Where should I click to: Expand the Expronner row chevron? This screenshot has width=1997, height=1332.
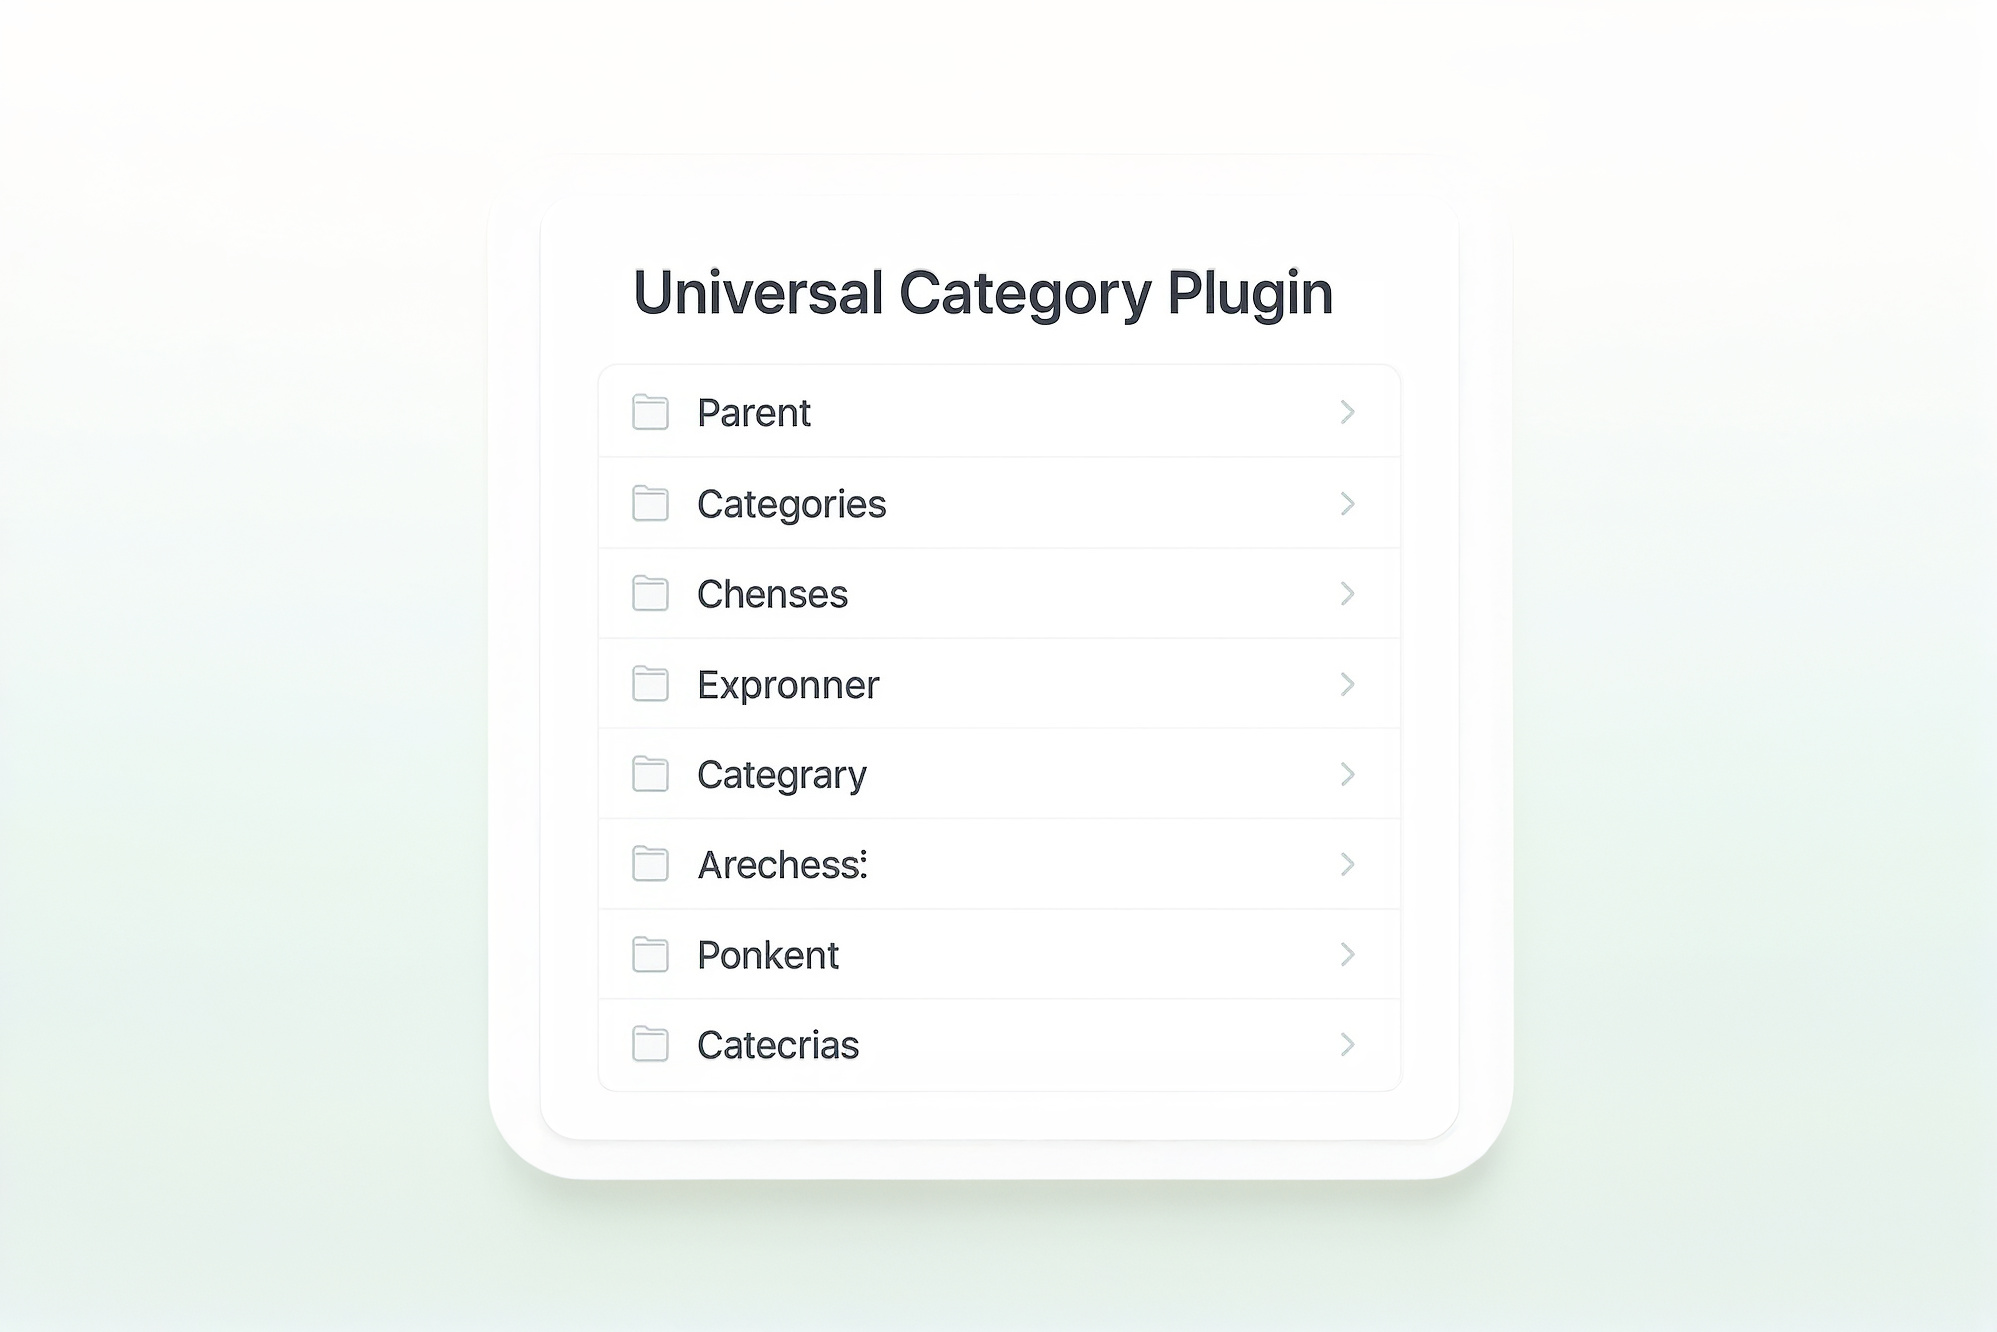1347,684
